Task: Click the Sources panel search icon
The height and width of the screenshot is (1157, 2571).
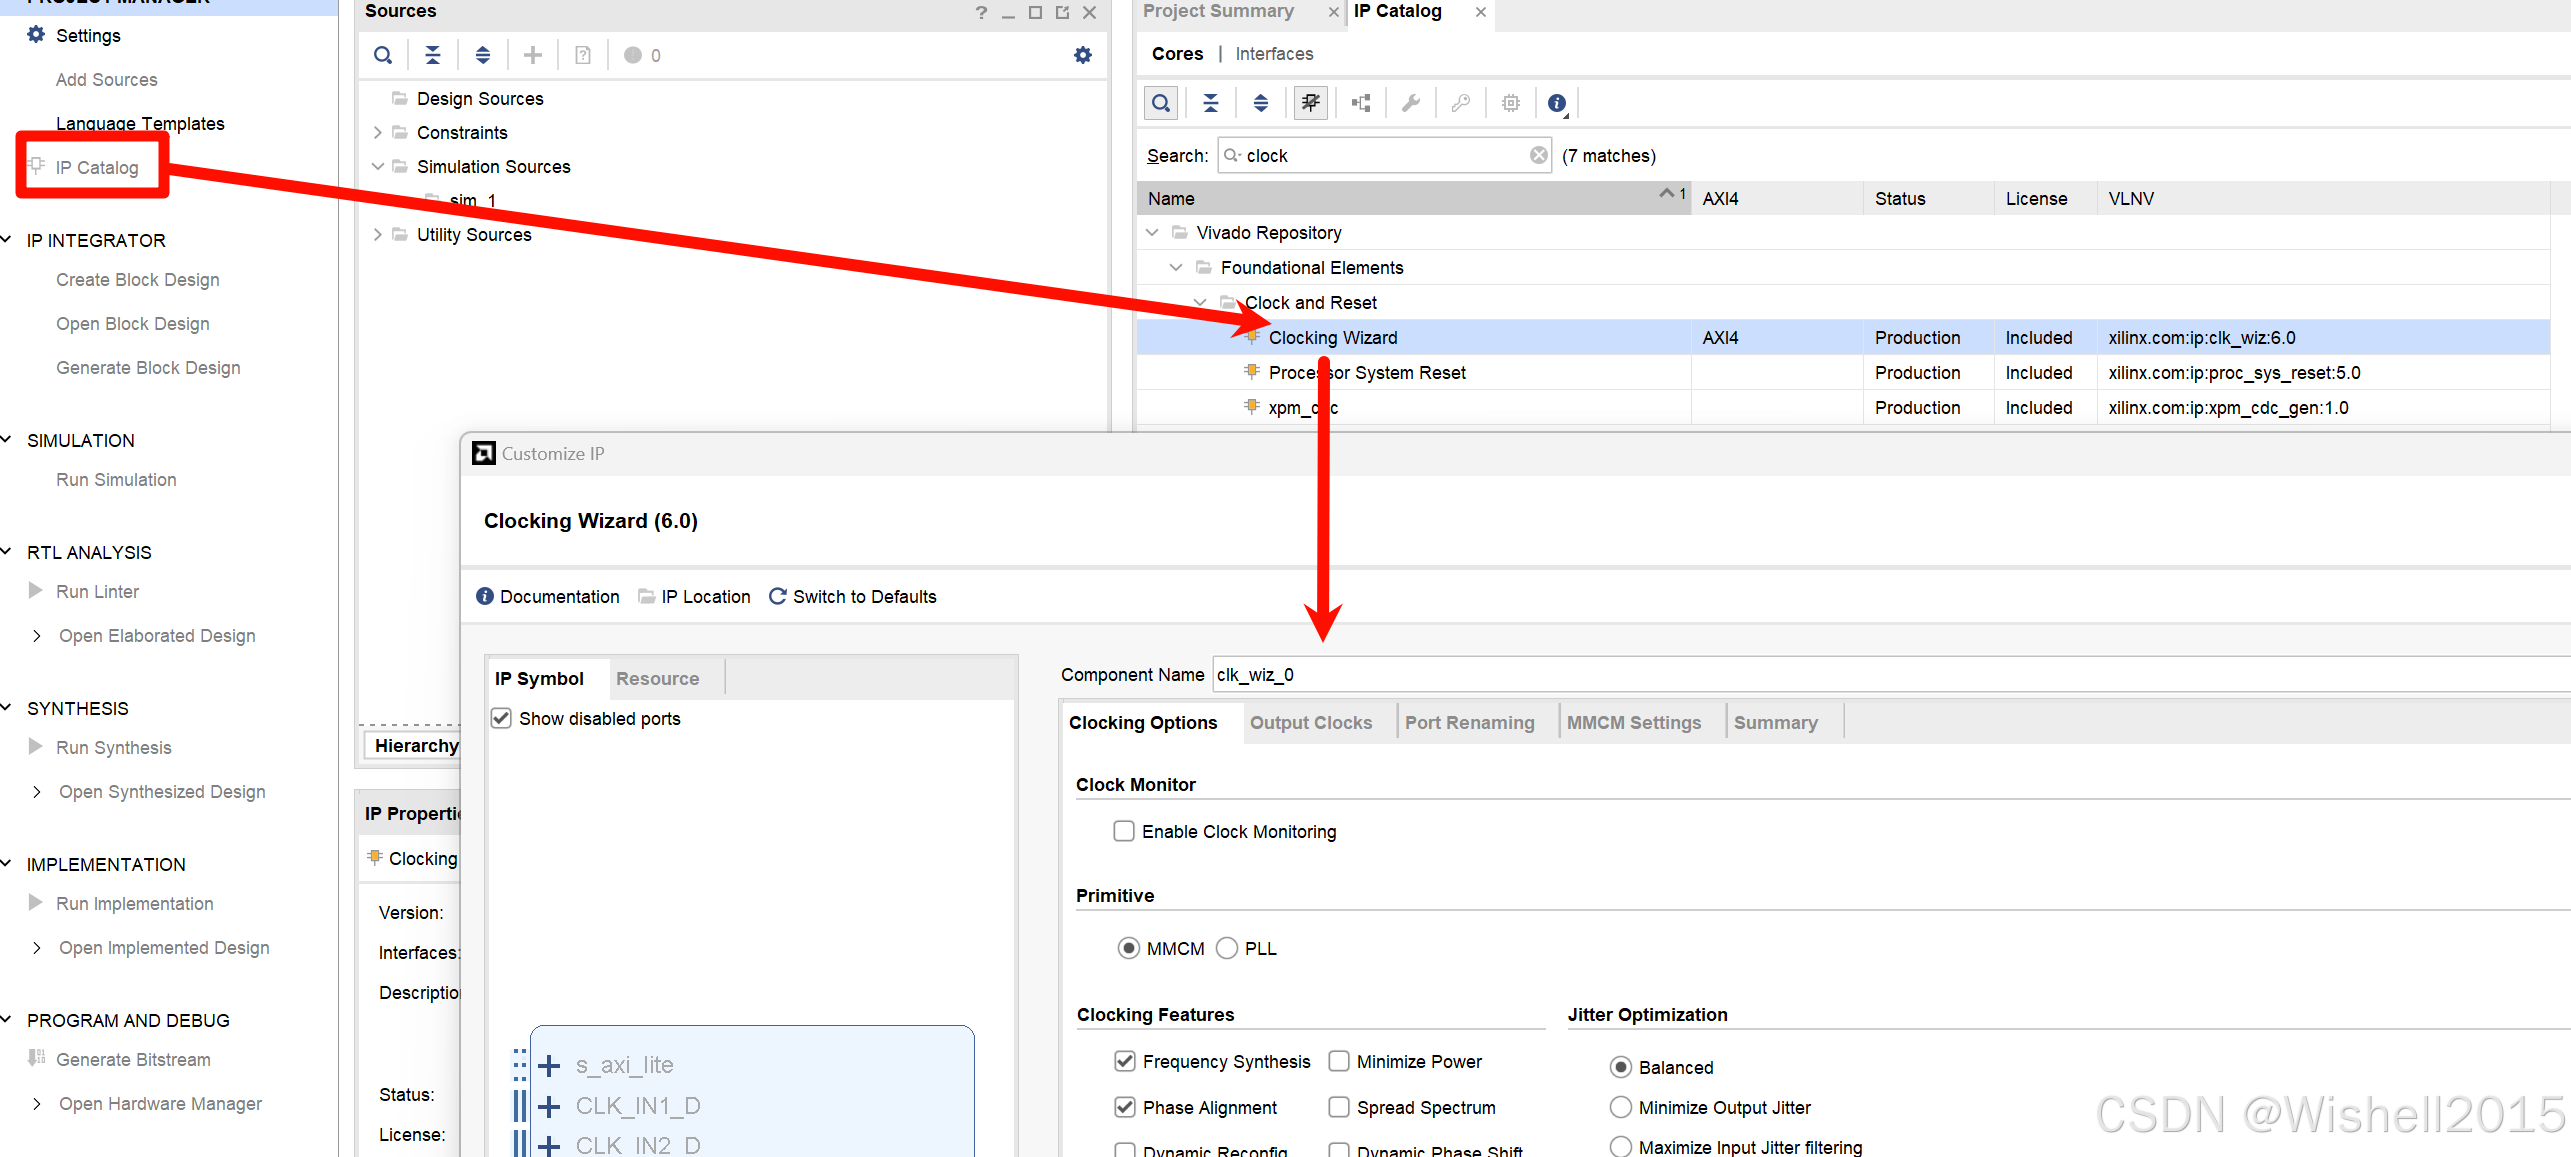Action: click(383, 55)
